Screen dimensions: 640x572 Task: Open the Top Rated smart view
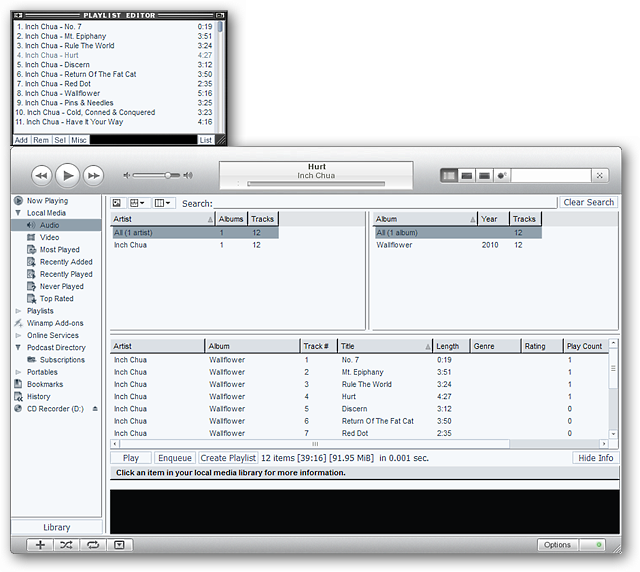click(57, 298)
